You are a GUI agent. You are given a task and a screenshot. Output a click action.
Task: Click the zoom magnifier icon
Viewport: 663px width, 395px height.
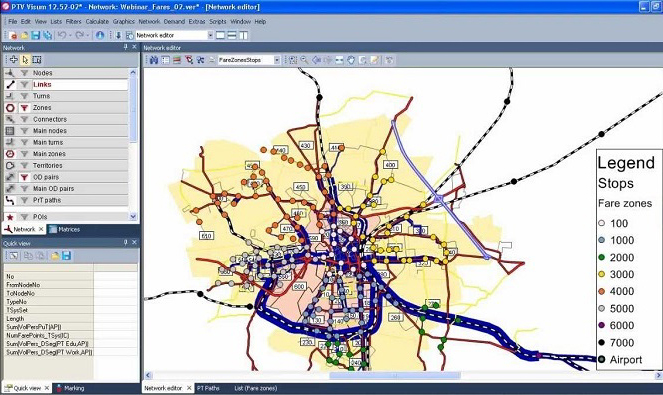tap(304, 60)
